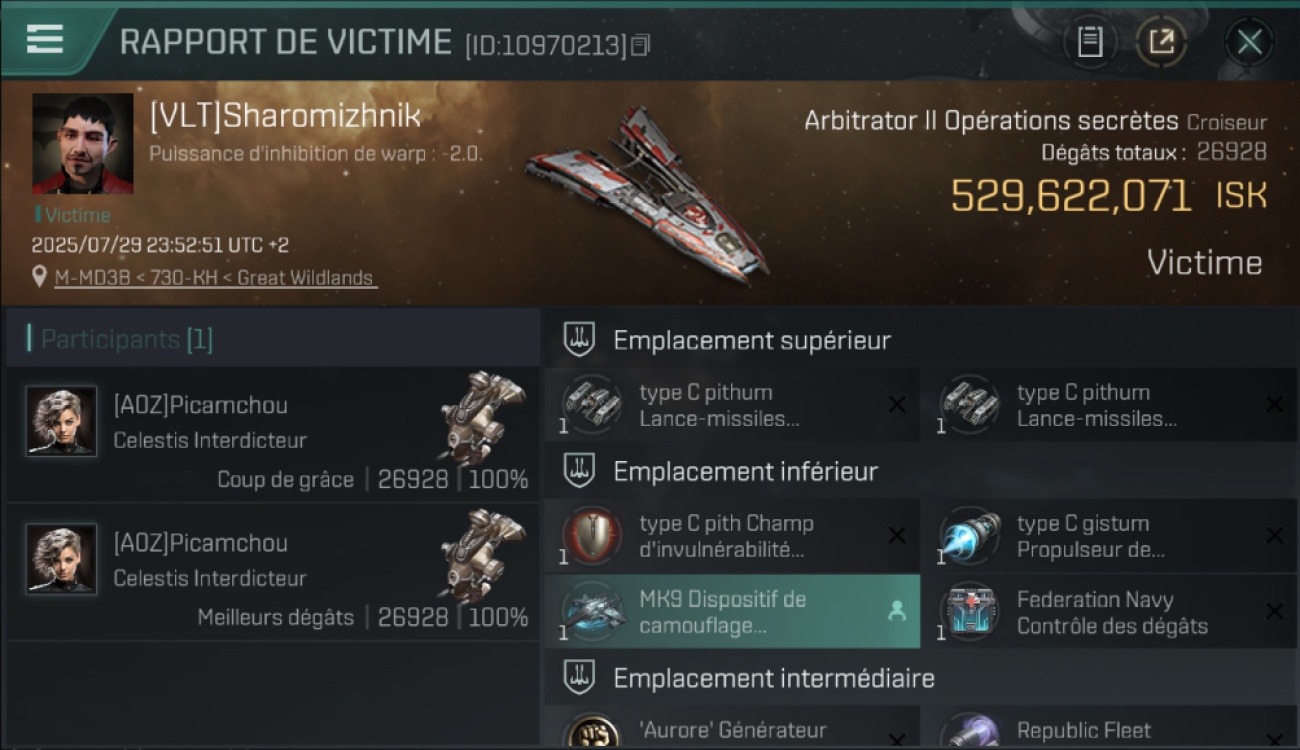Tap the Sharomizhnik victim portrait
The height and width of the screenshot is (750, 1300).
[83, 143]
